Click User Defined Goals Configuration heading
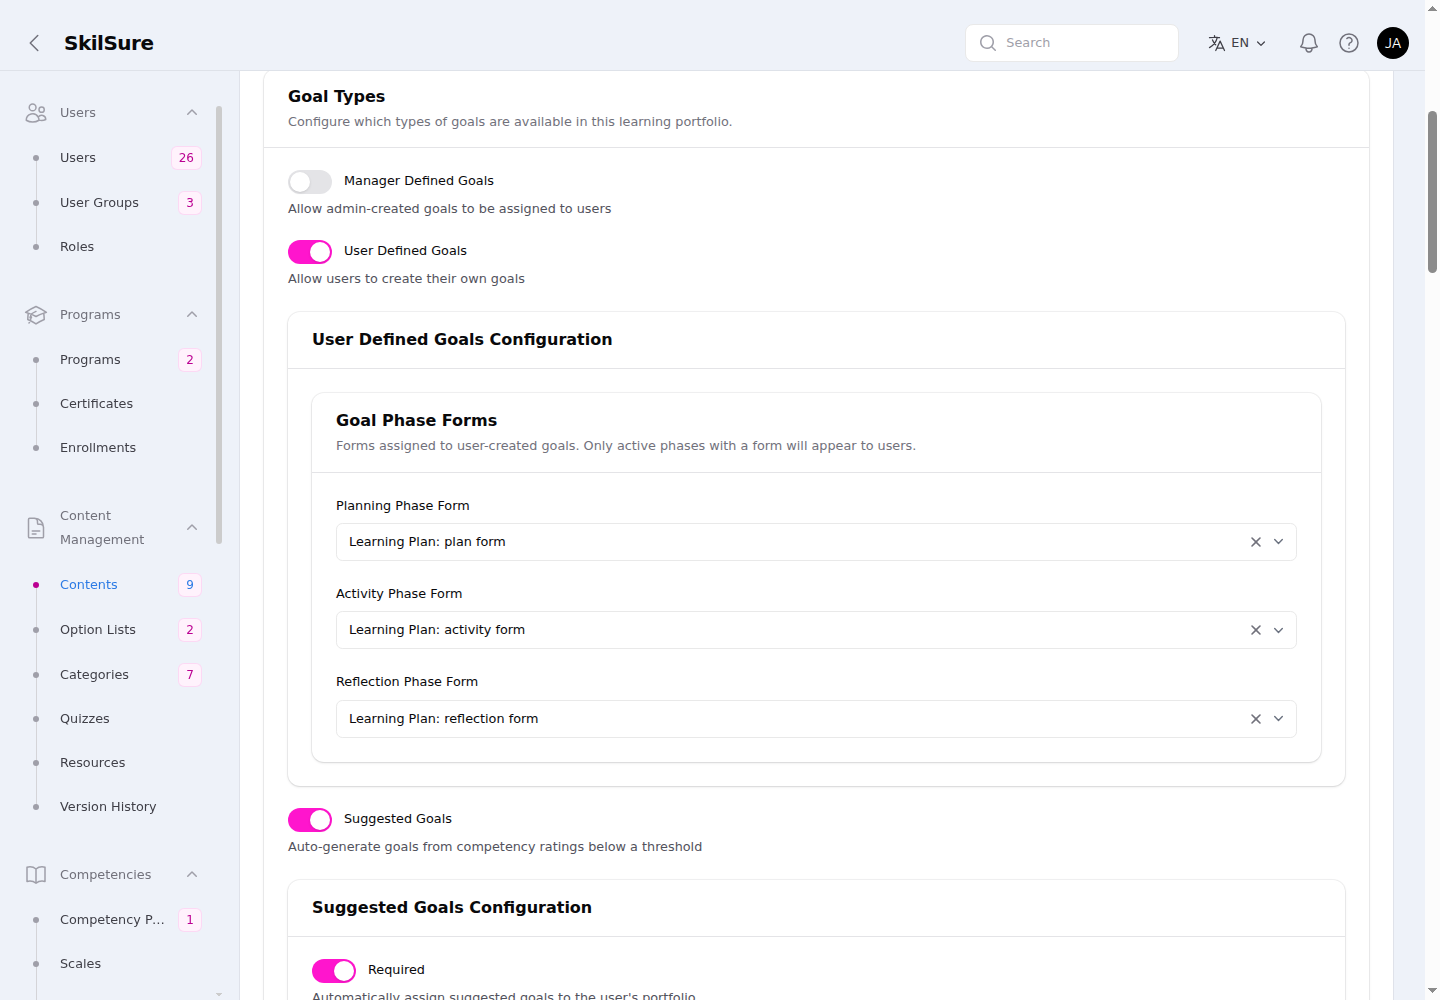 pos(462,340)
